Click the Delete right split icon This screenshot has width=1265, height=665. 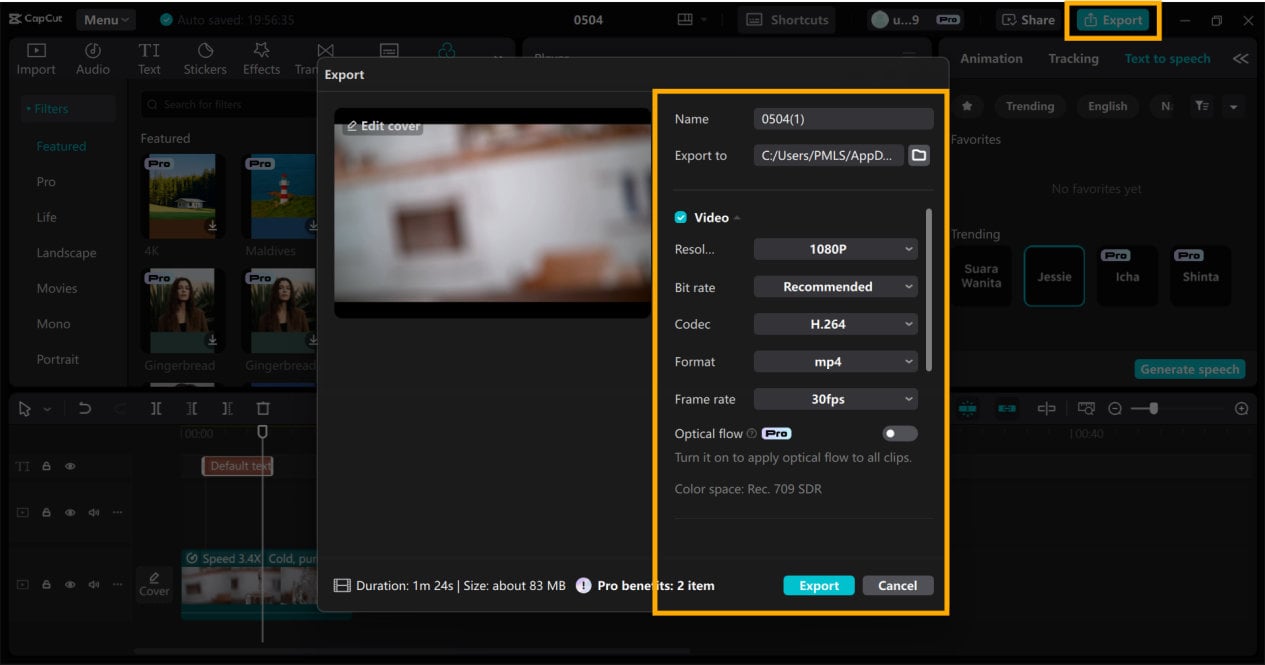tap(228, 408)
